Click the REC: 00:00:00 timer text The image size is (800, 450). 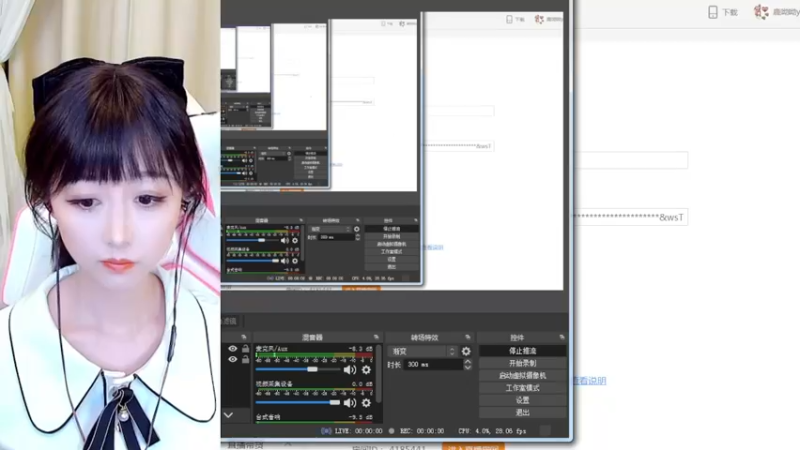click(x=422, y=431)
